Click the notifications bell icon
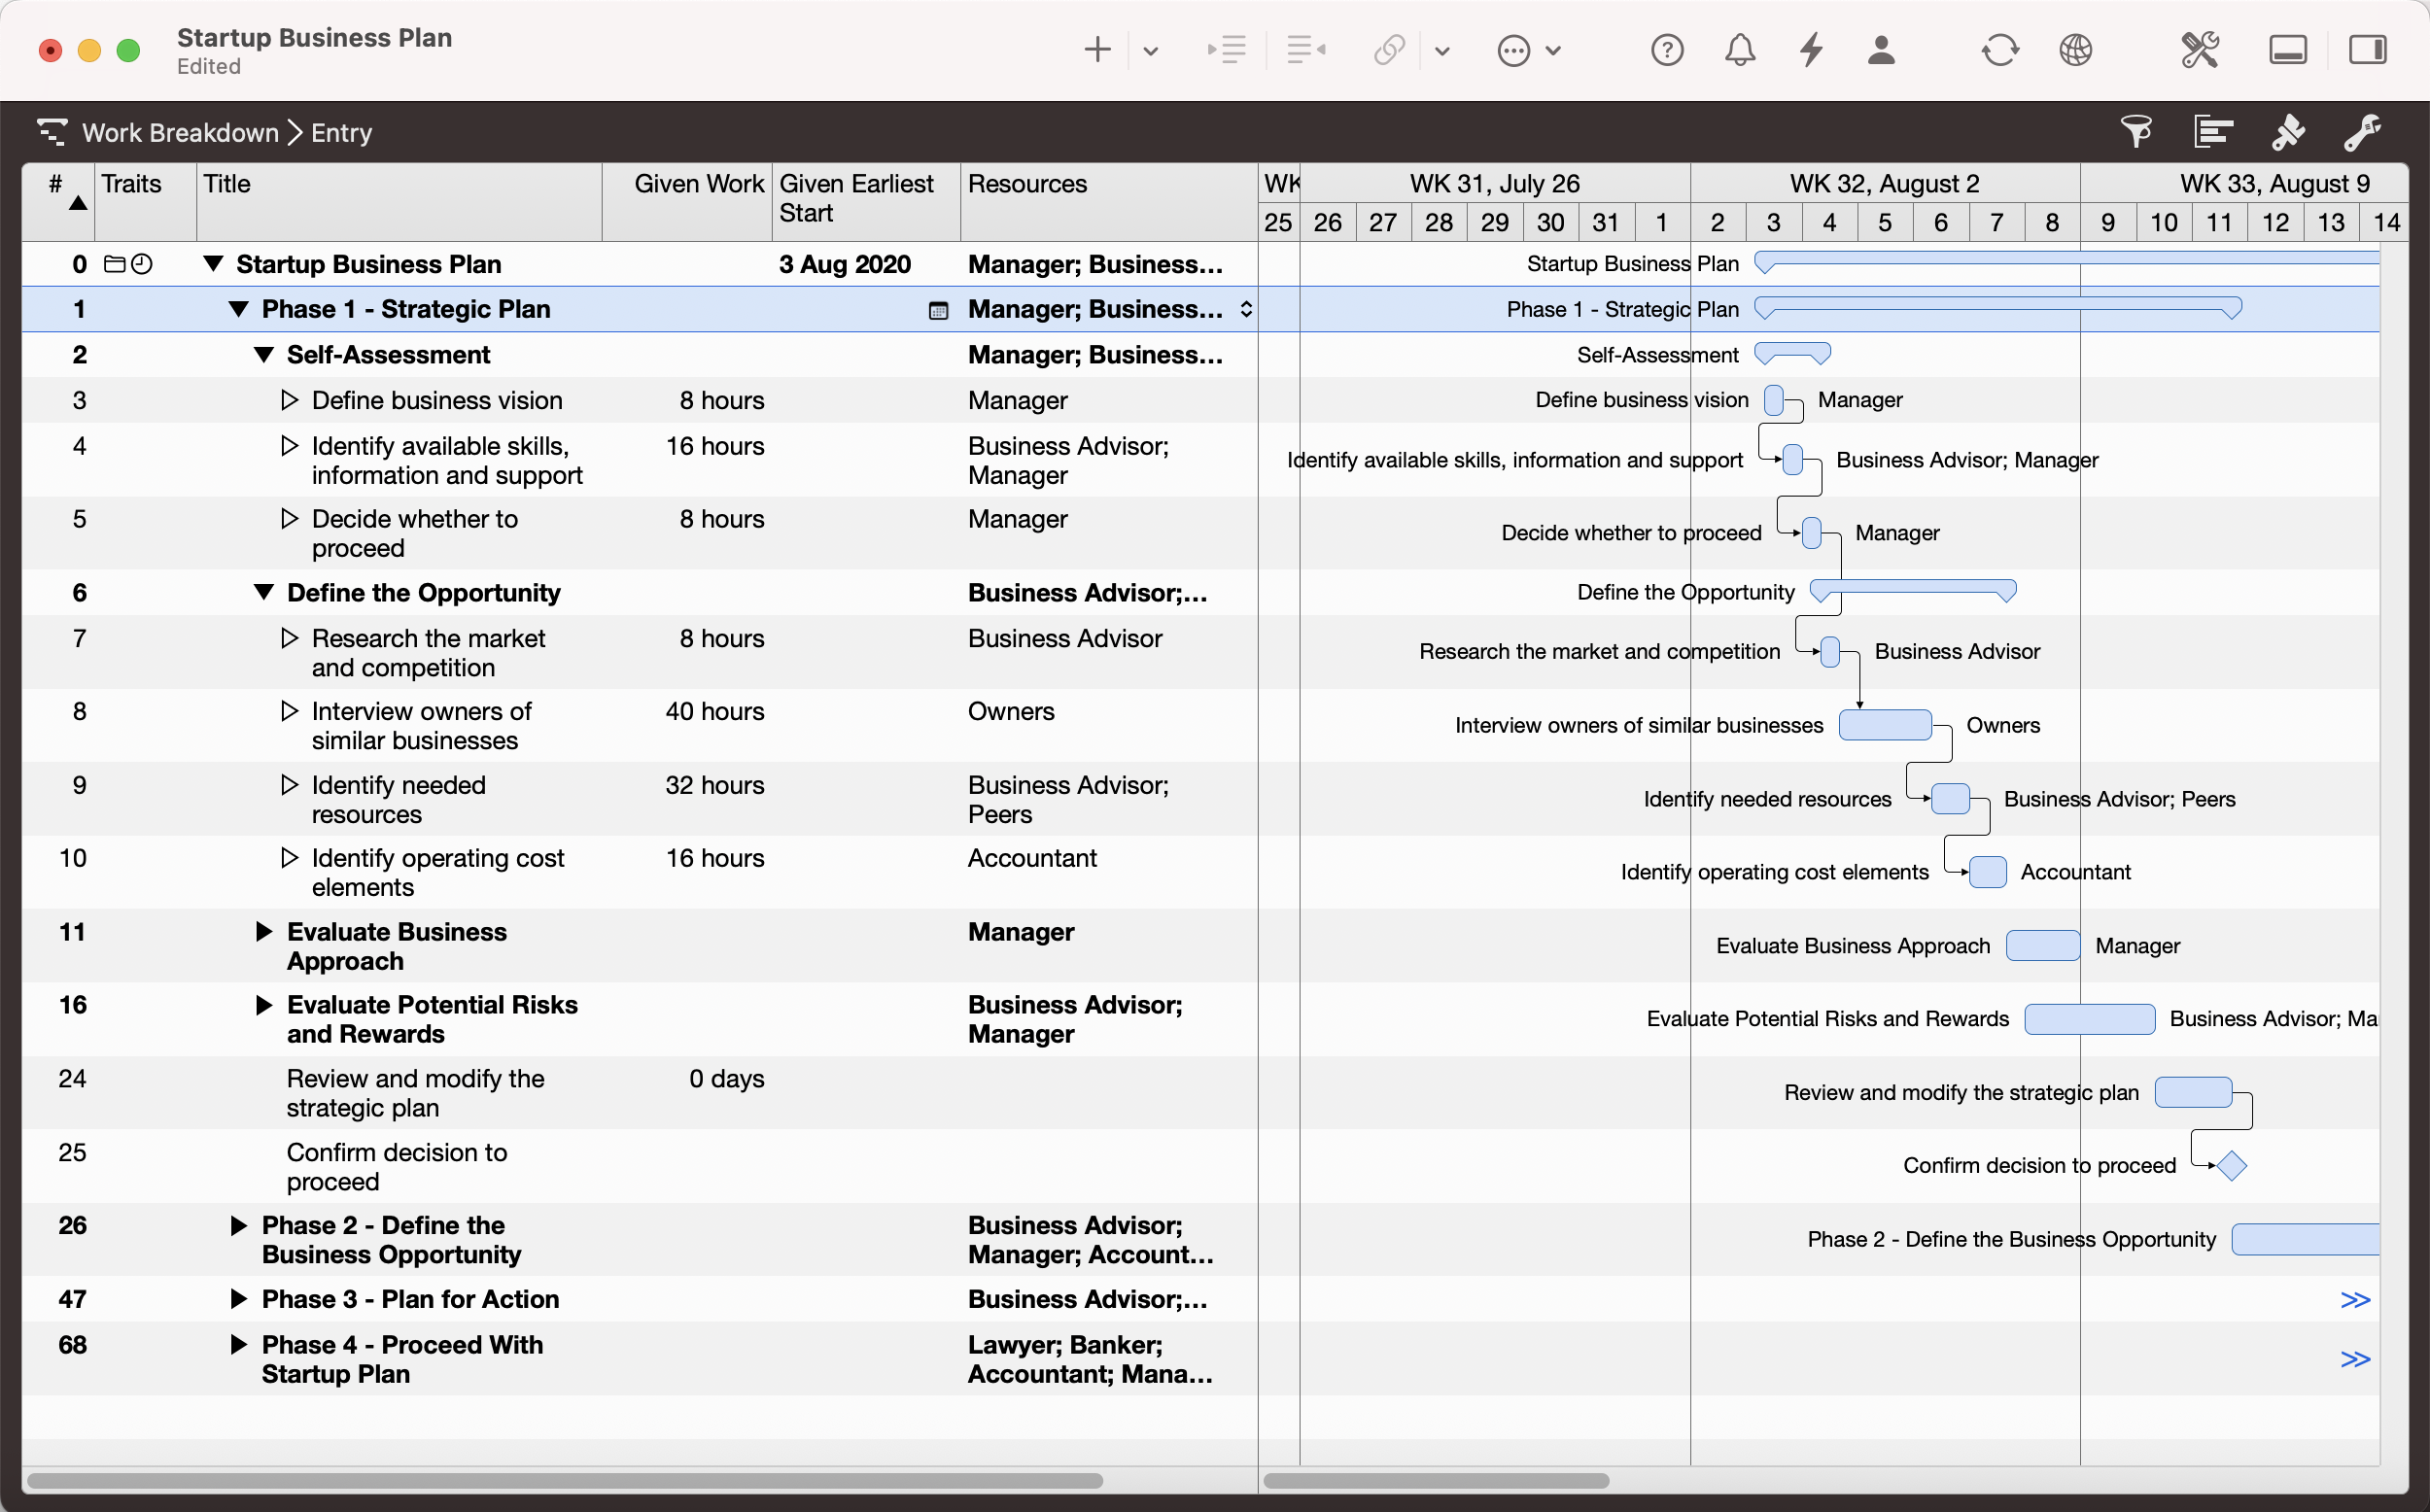 pos(1739,49)
